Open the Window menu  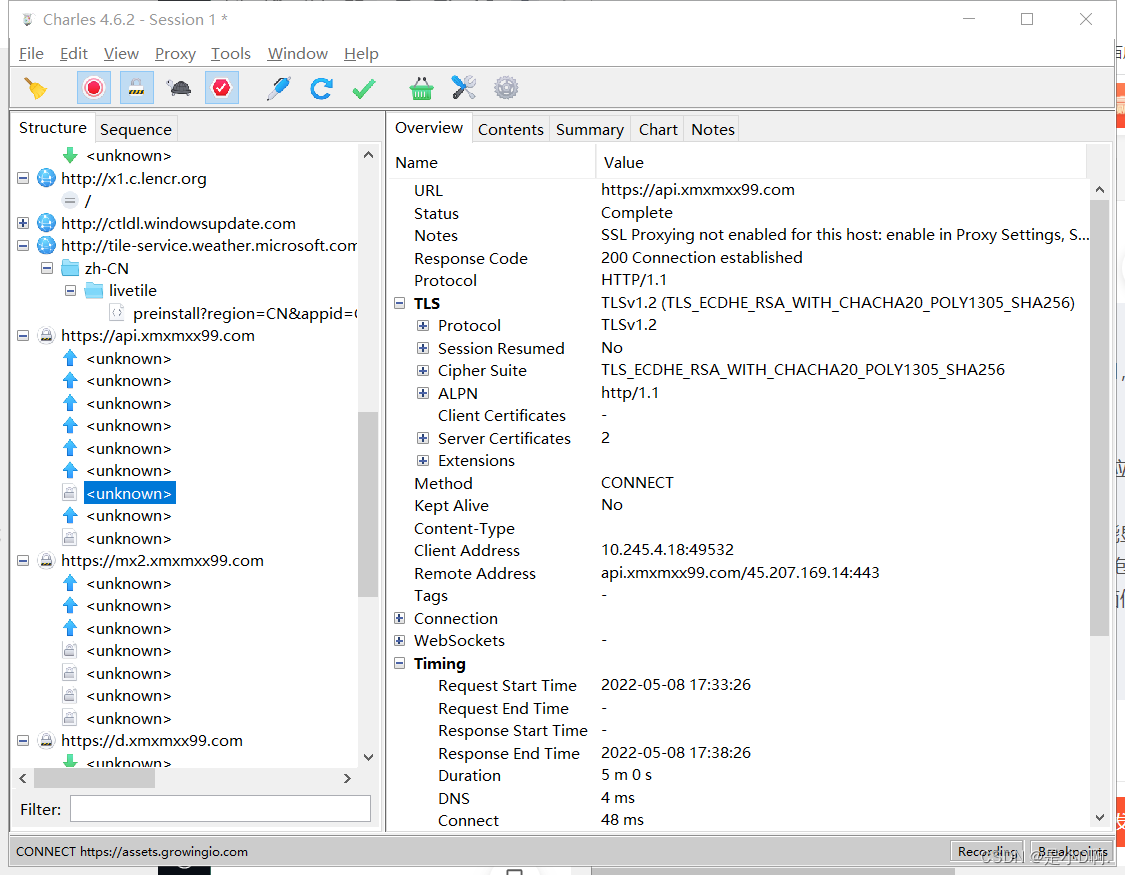[x=297, y=54]
